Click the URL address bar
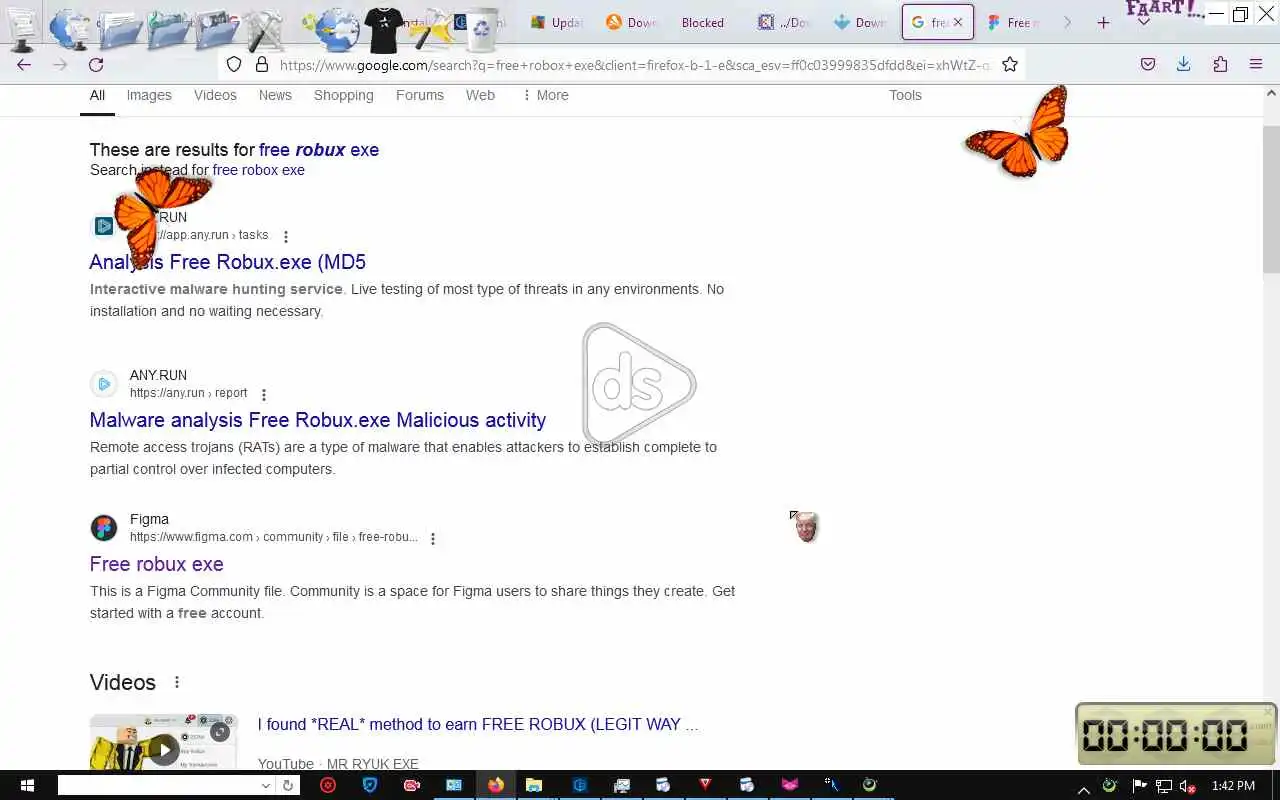Viewport: 1280px width, 800px height. [x=635, y=64]
